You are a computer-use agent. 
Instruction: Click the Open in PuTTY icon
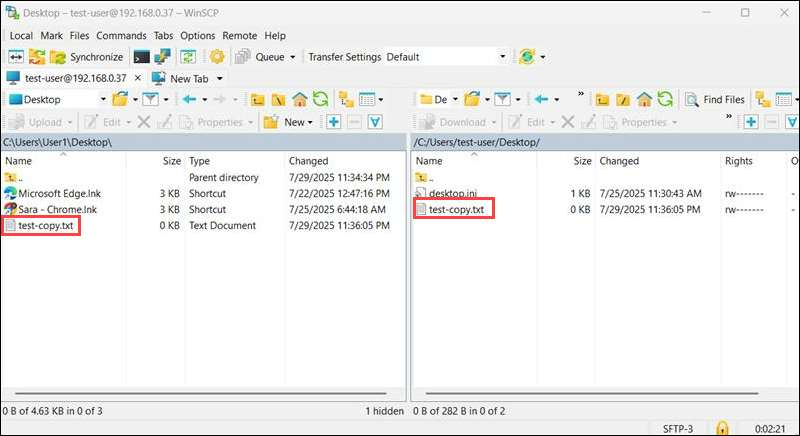162,57
